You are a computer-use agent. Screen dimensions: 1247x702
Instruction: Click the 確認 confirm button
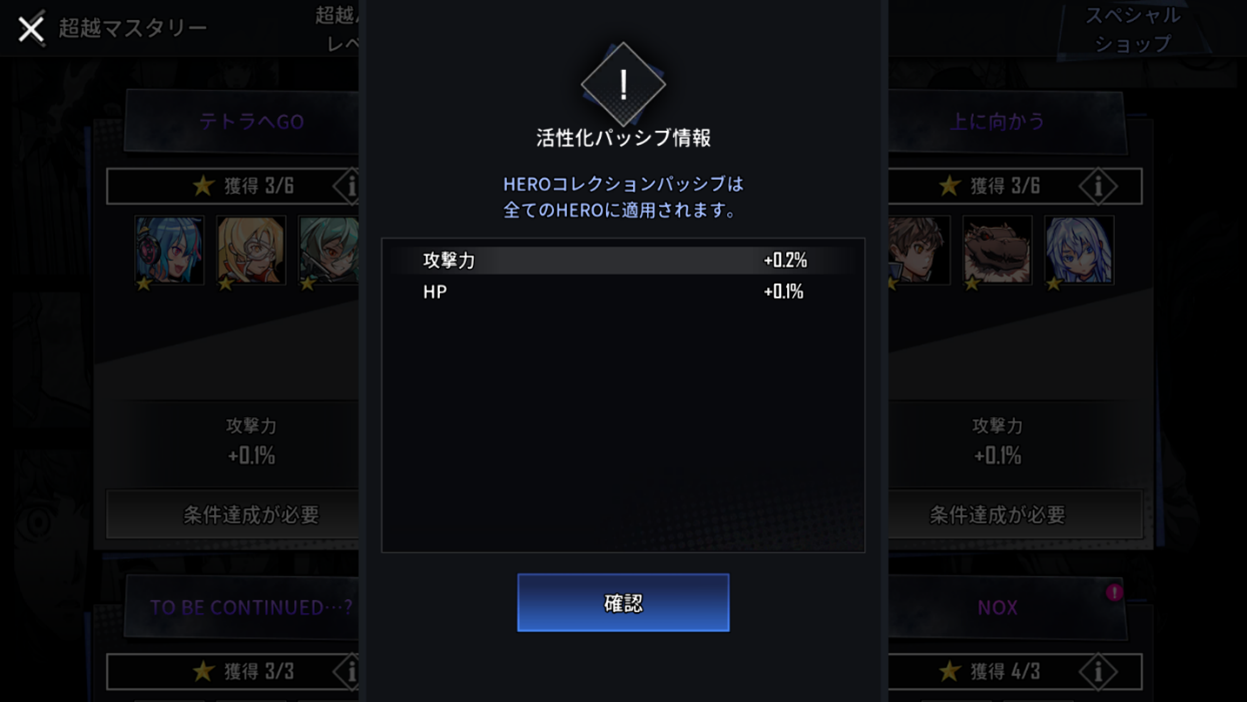pos(623,602)
